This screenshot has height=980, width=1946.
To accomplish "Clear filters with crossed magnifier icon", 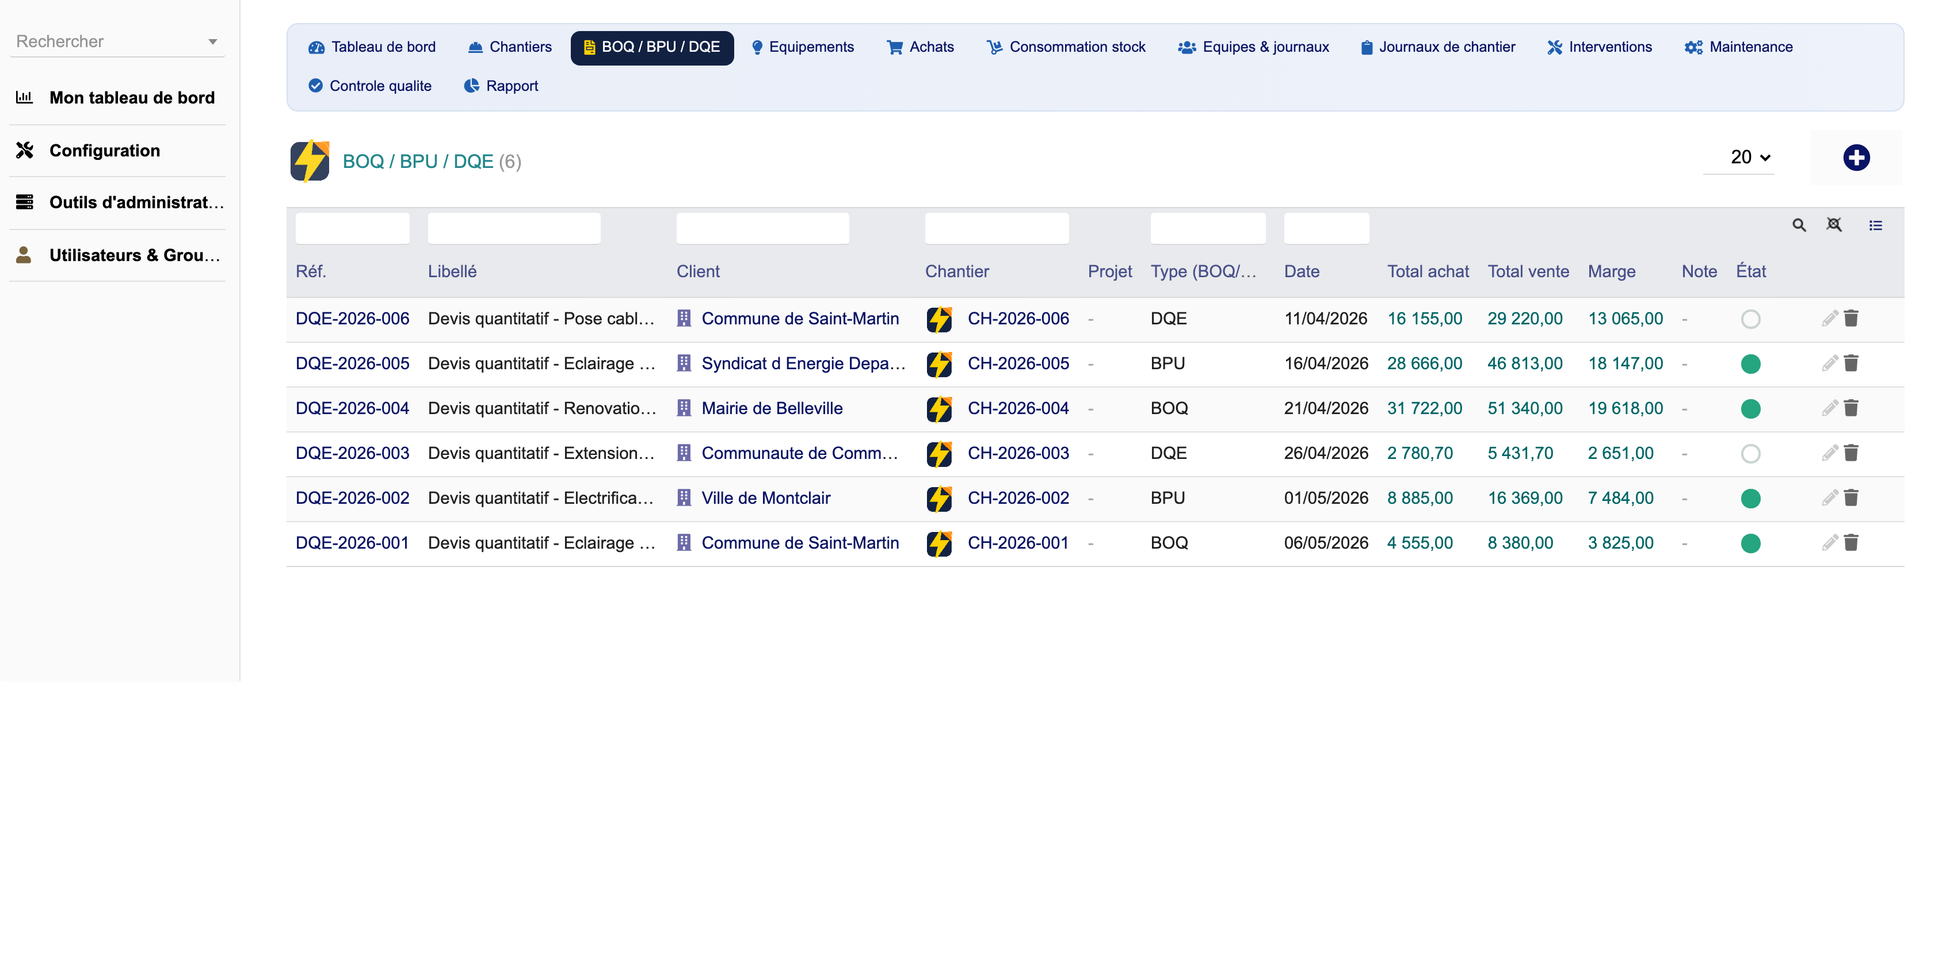I will (x=1834, y=225).
